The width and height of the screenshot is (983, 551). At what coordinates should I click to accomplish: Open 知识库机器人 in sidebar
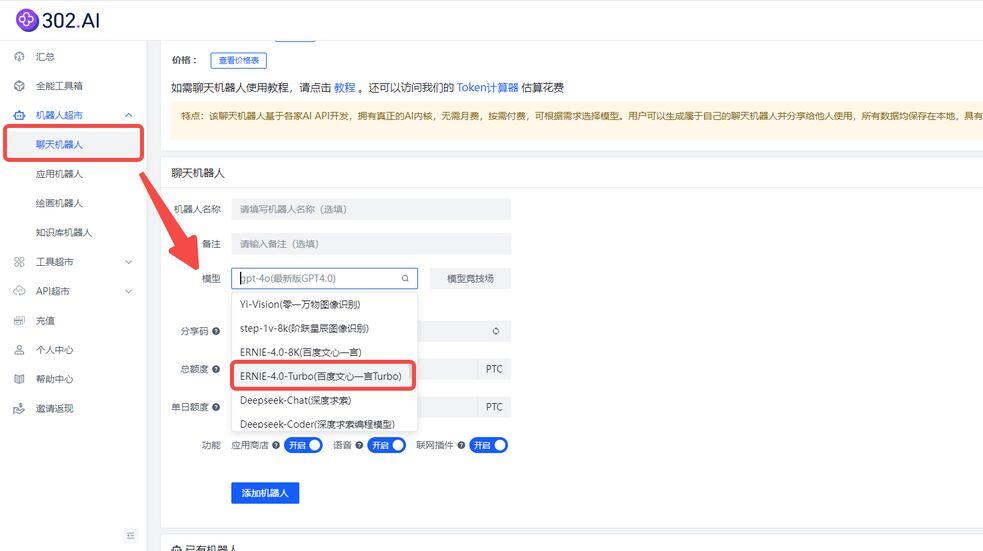point(64,233)
